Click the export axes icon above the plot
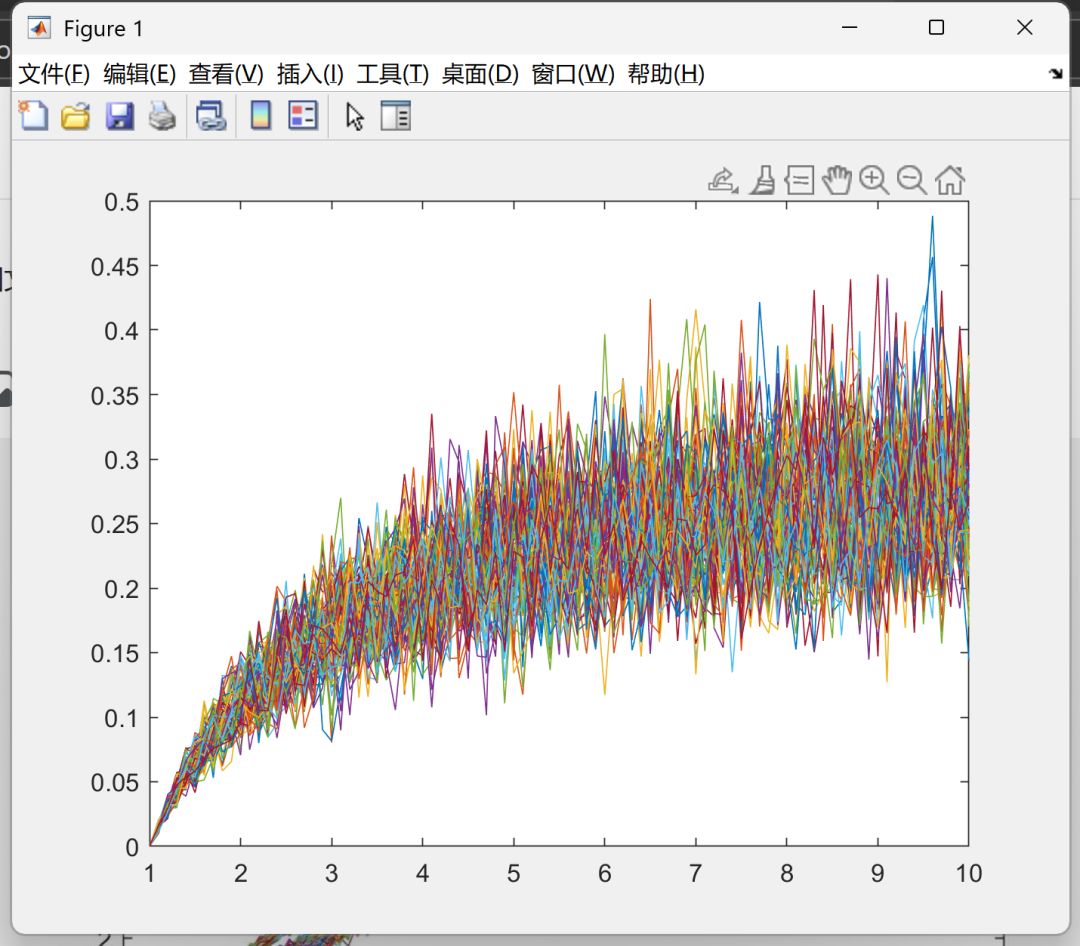 [x=722, y=180]
